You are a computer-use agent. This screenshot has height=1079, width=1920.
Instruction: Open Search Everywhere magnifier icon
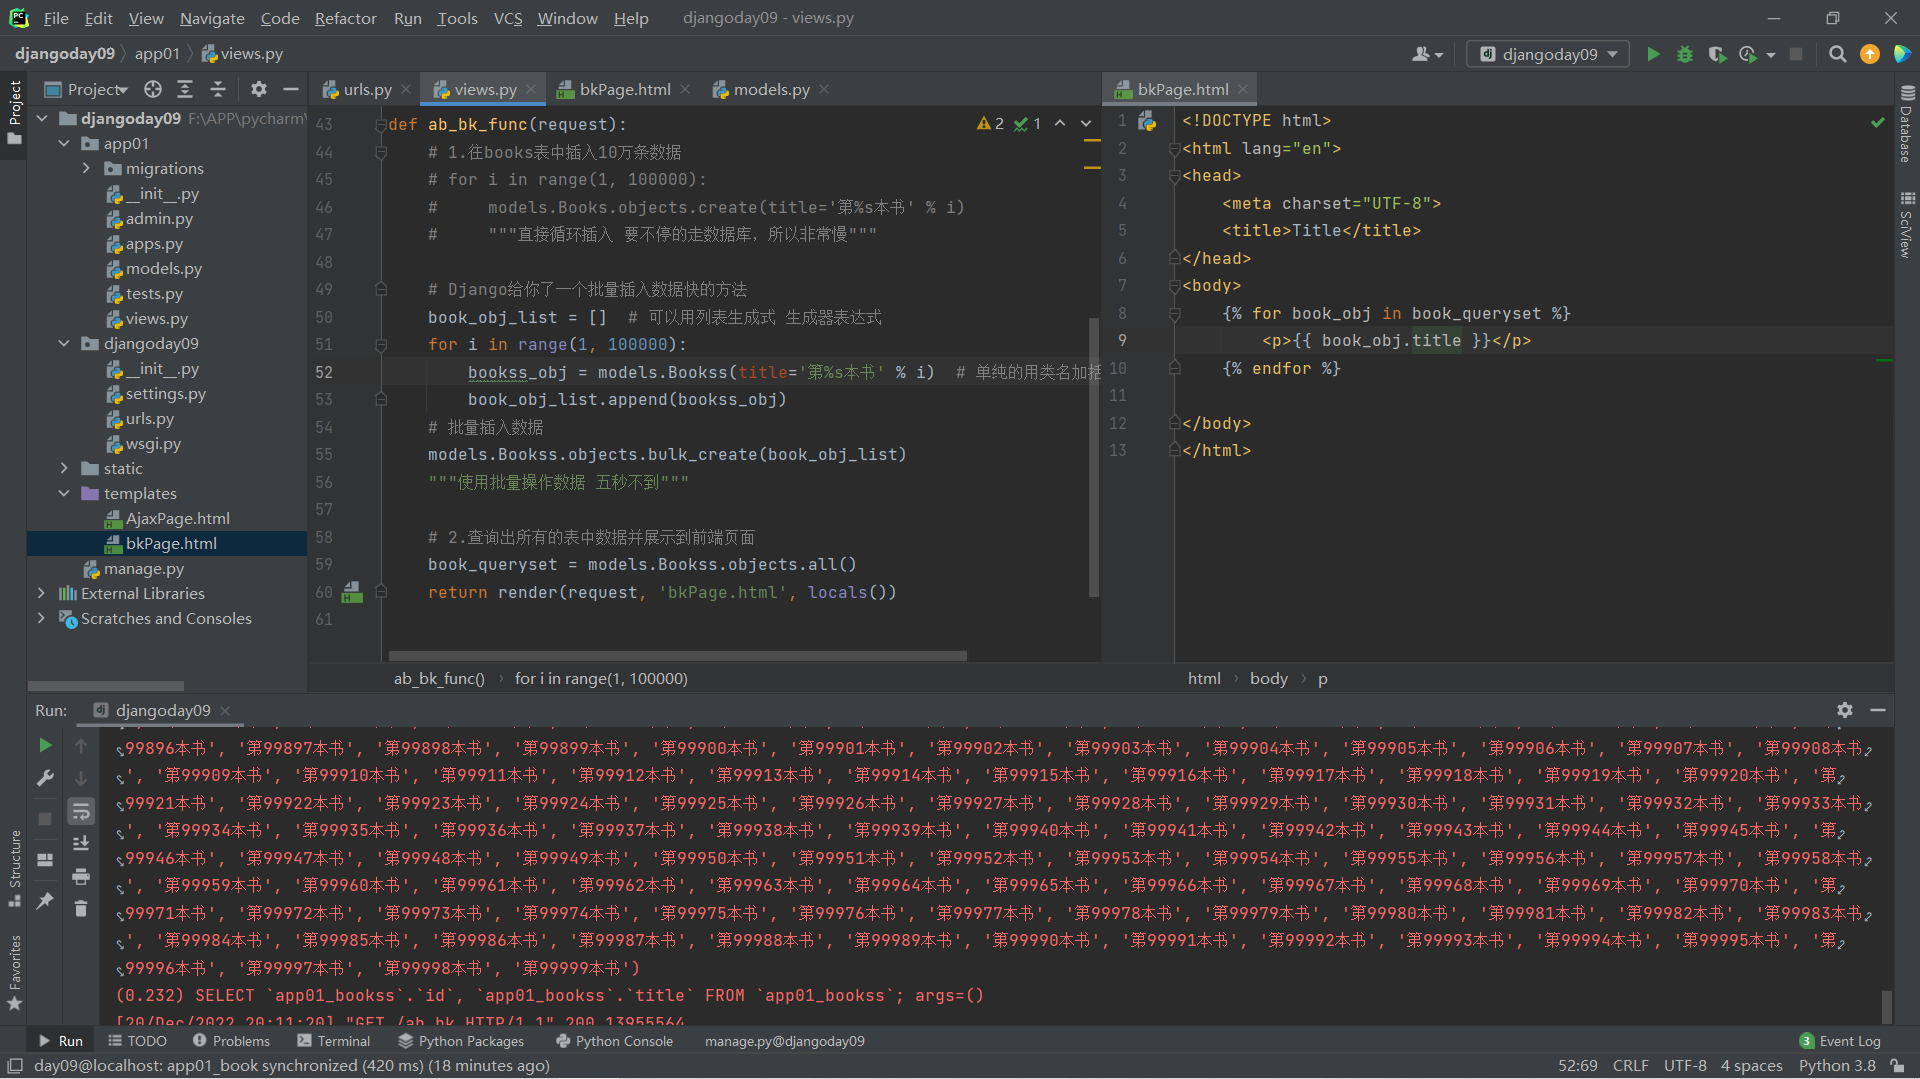tap(1837, 54)
